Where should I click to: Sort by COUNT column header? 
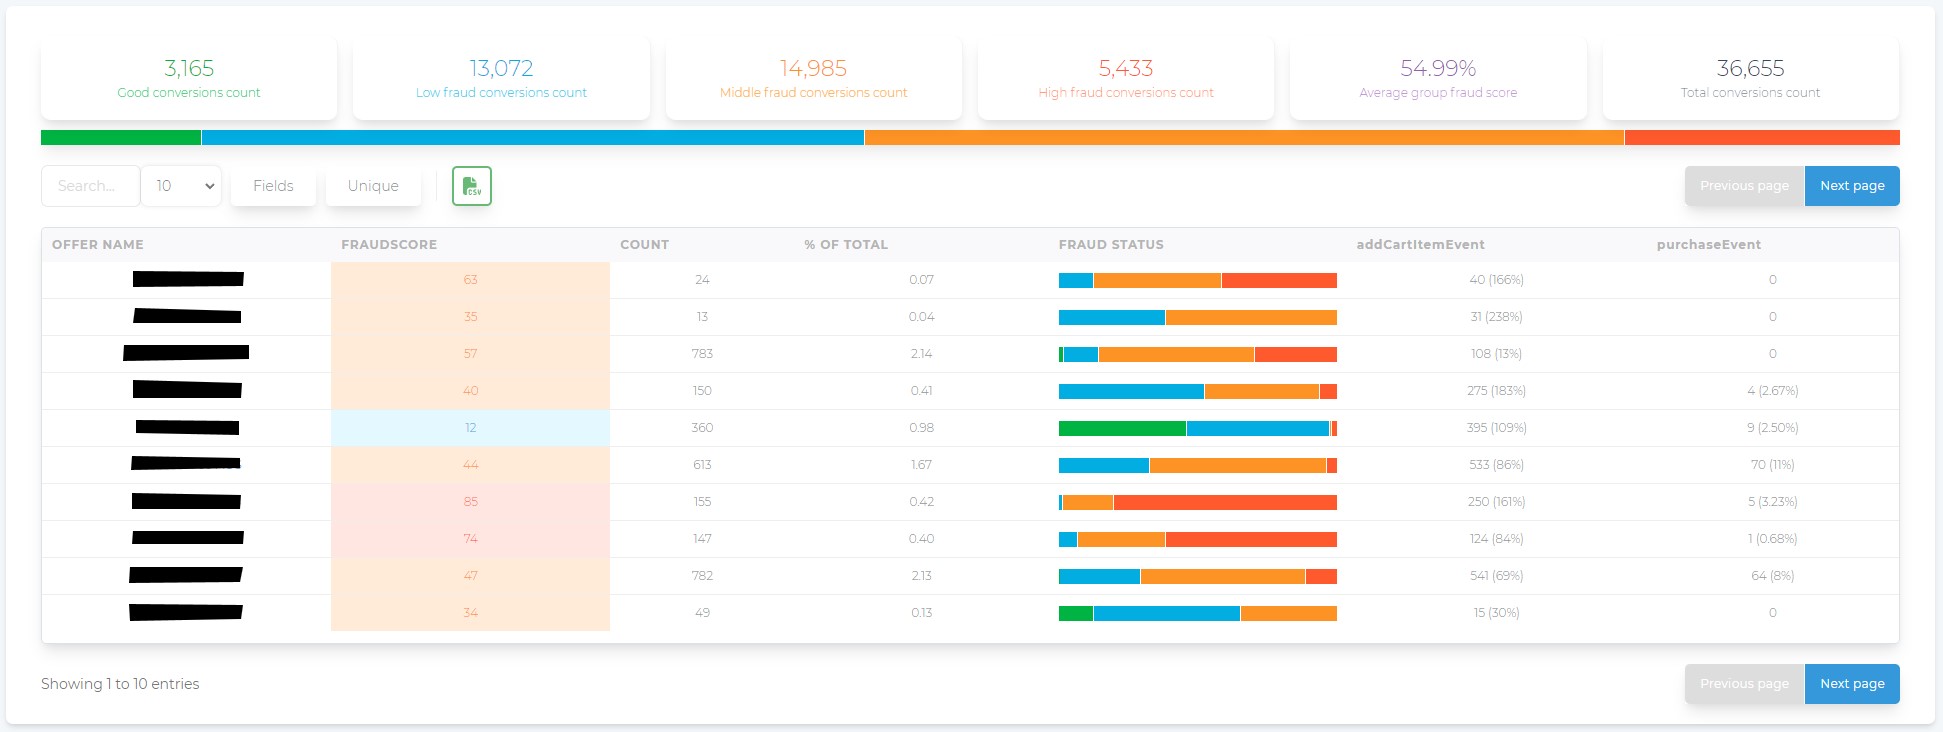tap(644, 245)
